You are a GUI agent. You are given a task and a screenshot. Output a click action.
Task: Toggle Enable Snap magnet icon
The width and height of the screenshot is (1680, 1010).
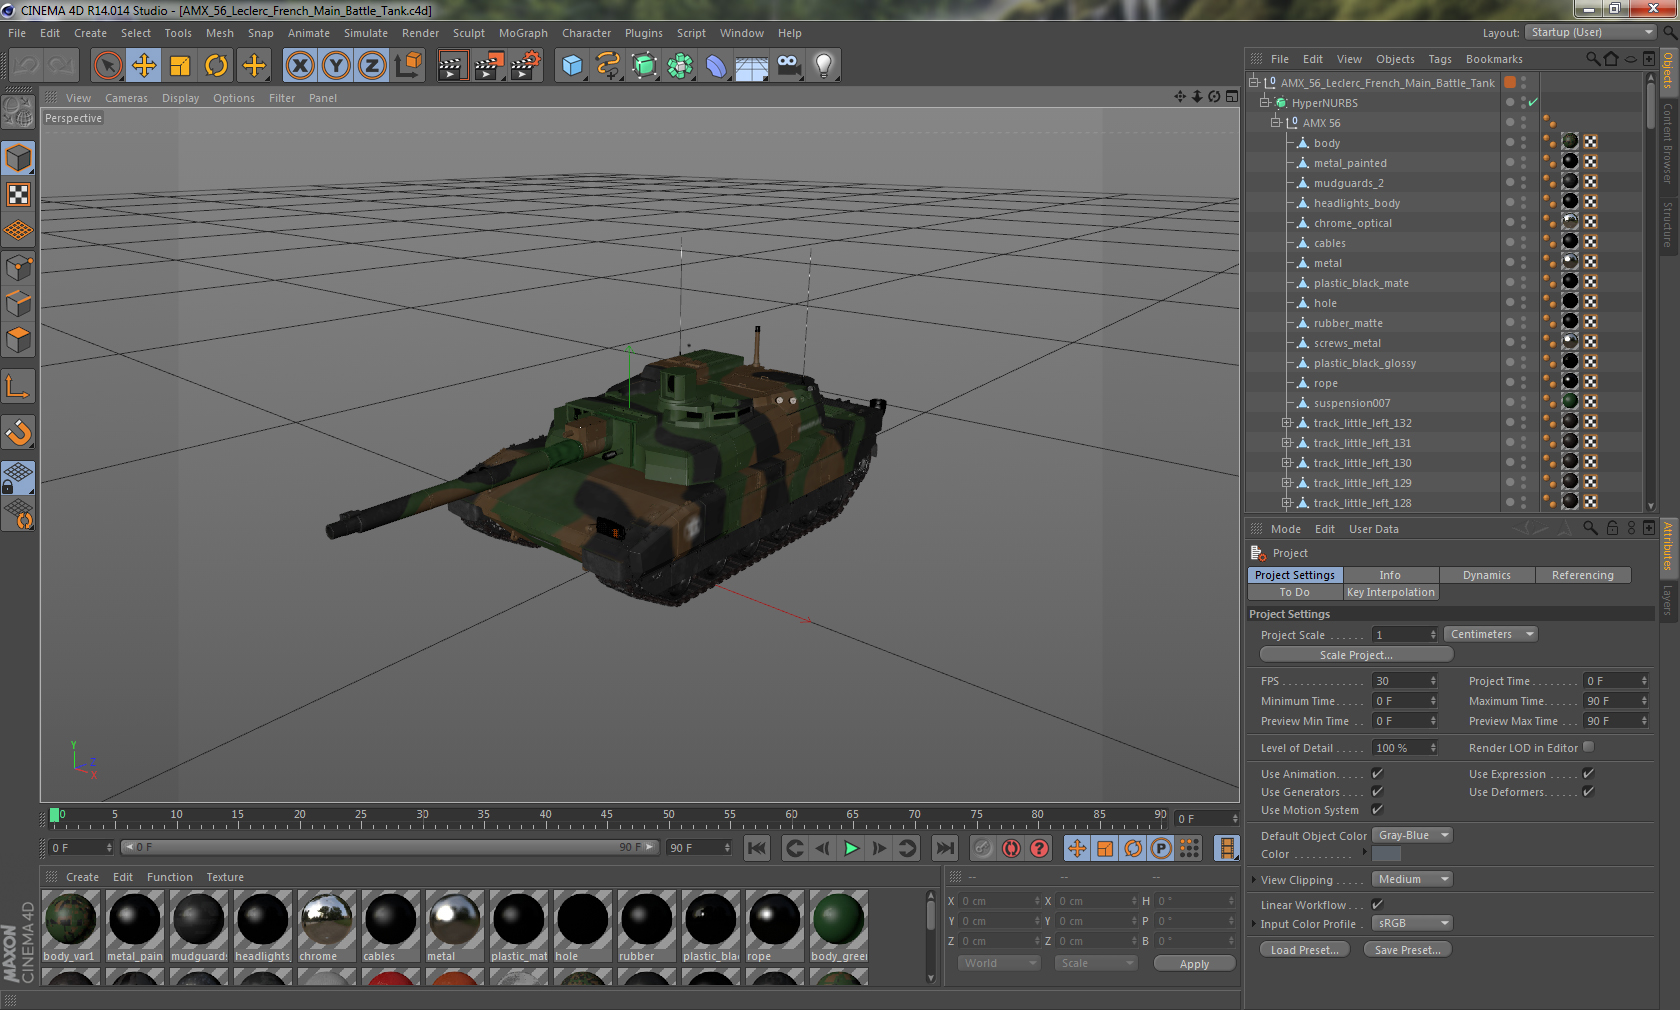click(x=18, y=432)
